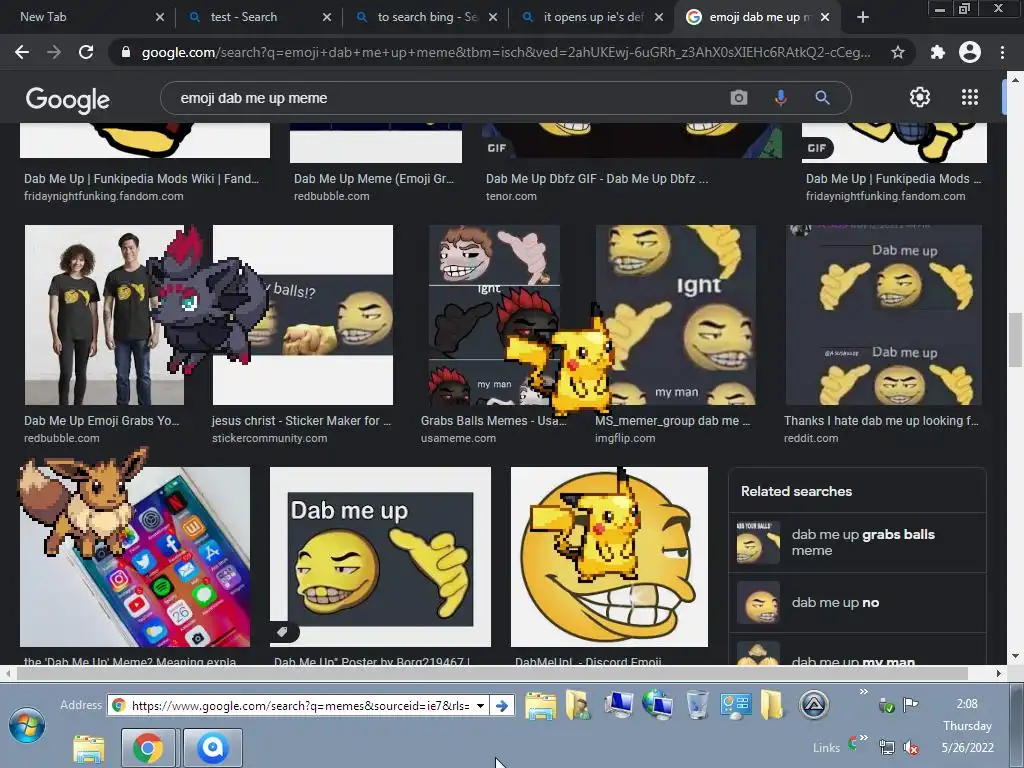
Task: Open 'jesus christ - Sticker Maker' image thumbnail
Action: point(303,315)
